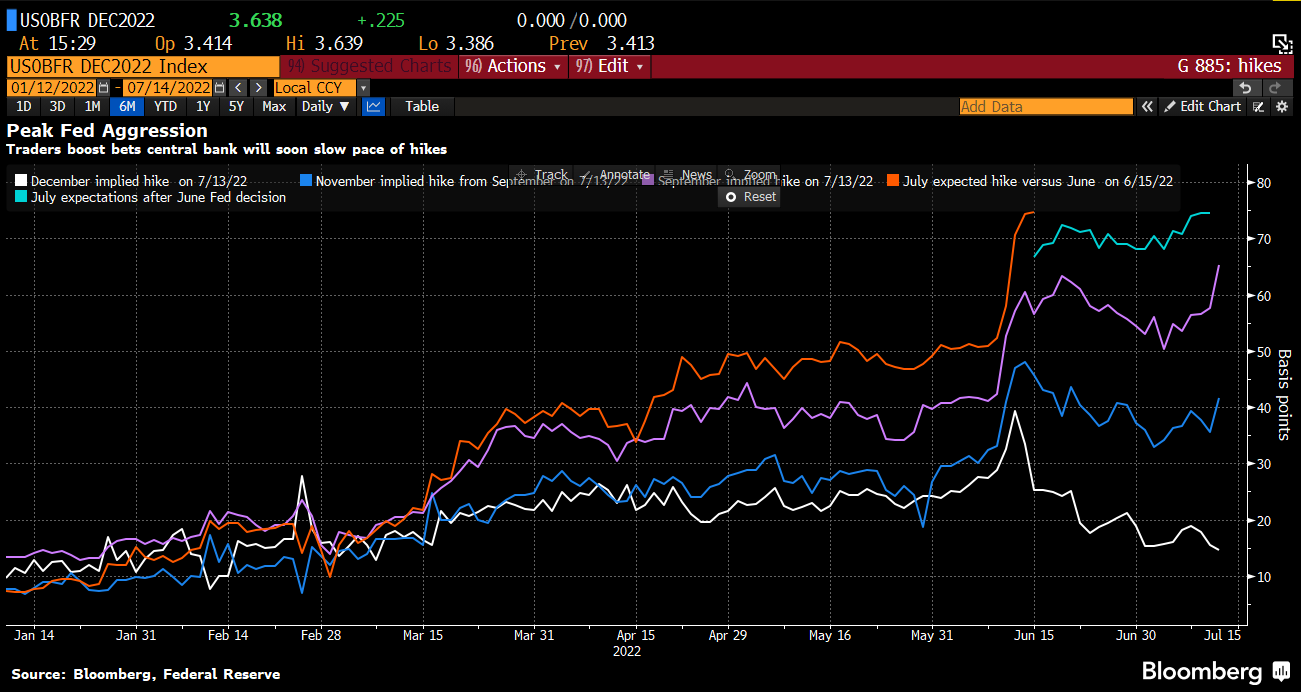This screenshot has height=692, width=1301.
Task: Click the undo arrow icon
Action: (1246, 88)
